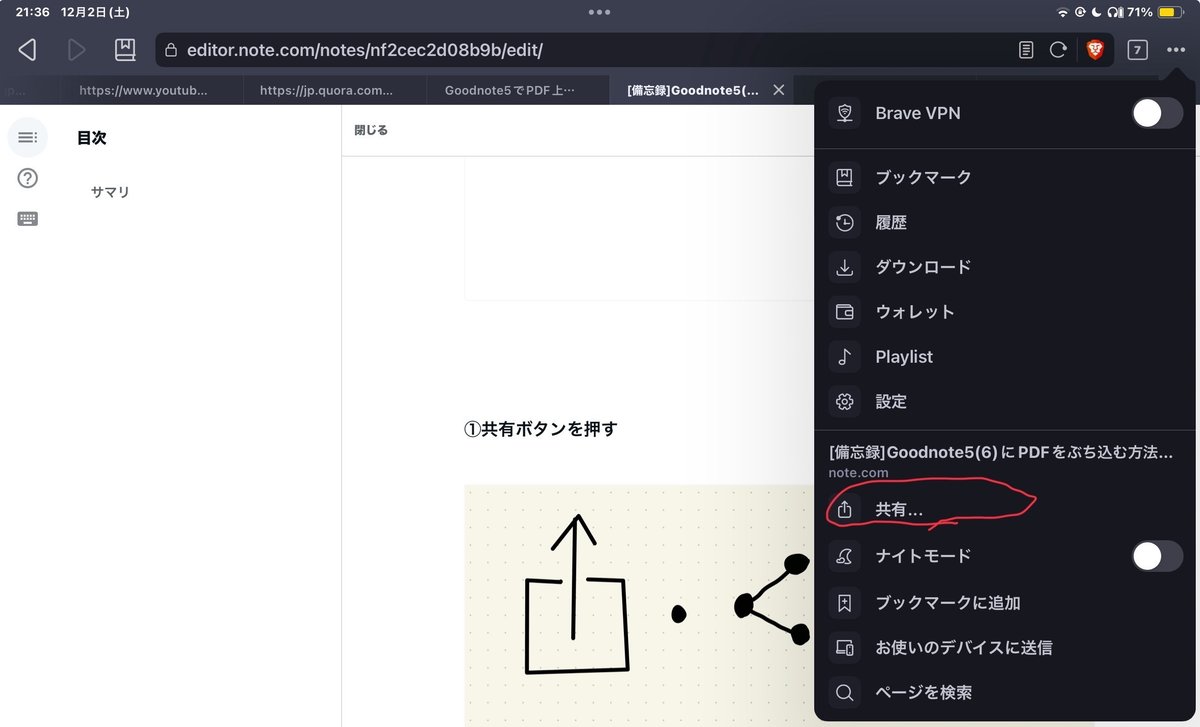Enable Brave VPN

tap(1156, 113)
